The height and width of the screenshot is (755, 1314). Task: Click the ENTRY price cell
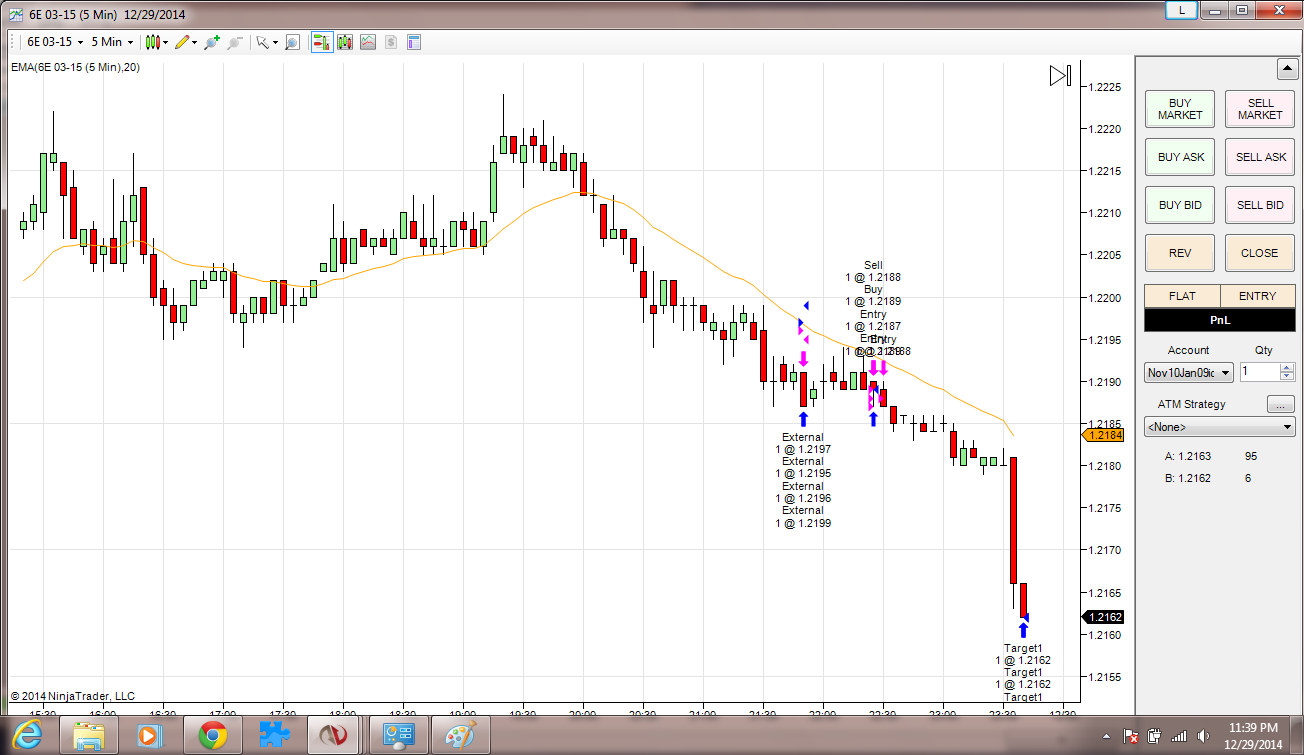1258,296
